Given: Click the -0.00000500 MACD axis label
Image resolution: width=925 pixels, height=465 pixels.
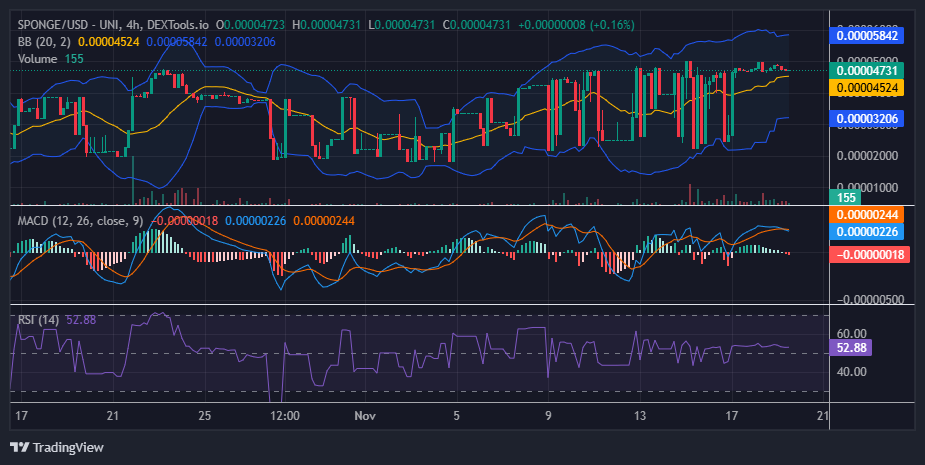Looking at the screenshot, I should coord(870,300).
